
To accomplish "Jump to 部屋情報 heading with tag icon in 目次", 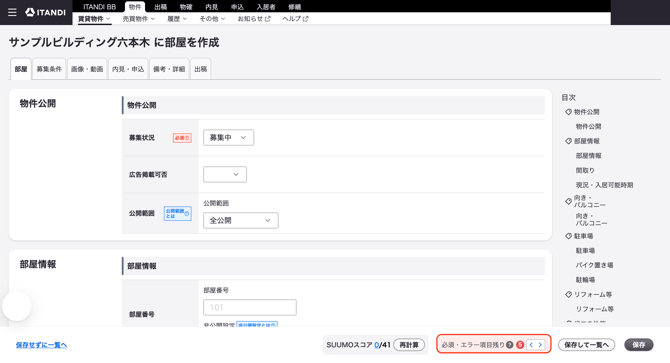I will point(582,141).
